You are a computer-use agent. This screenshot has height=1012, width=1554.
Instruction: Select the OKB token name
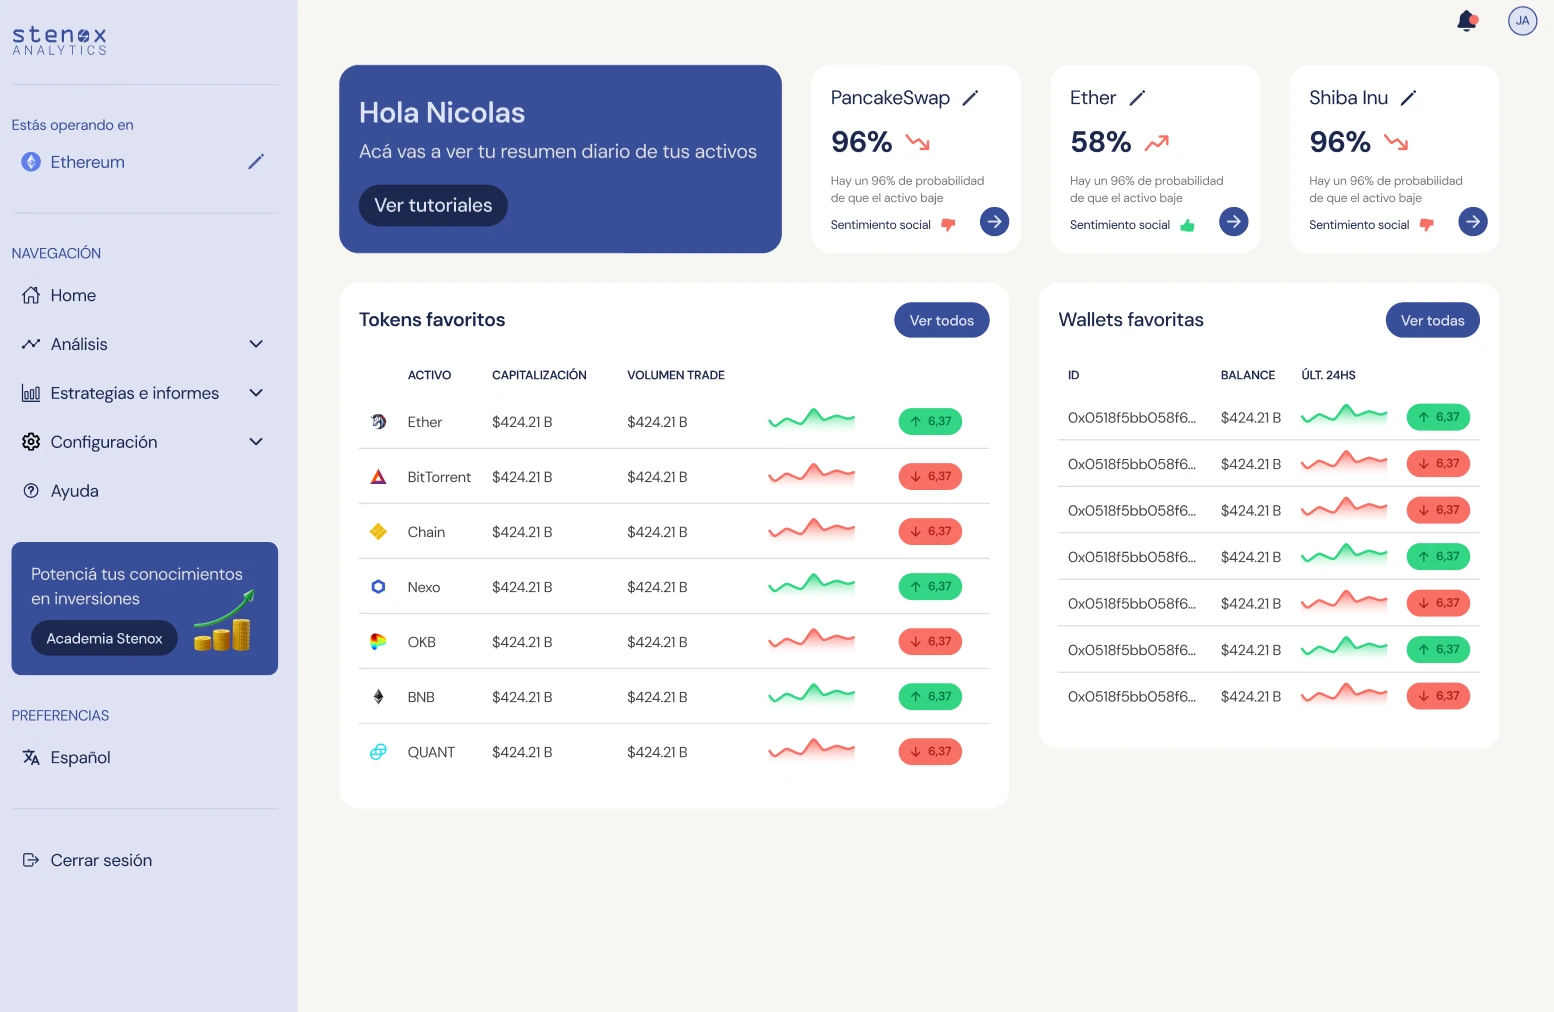pyautogui.click(x=421, y=642)
